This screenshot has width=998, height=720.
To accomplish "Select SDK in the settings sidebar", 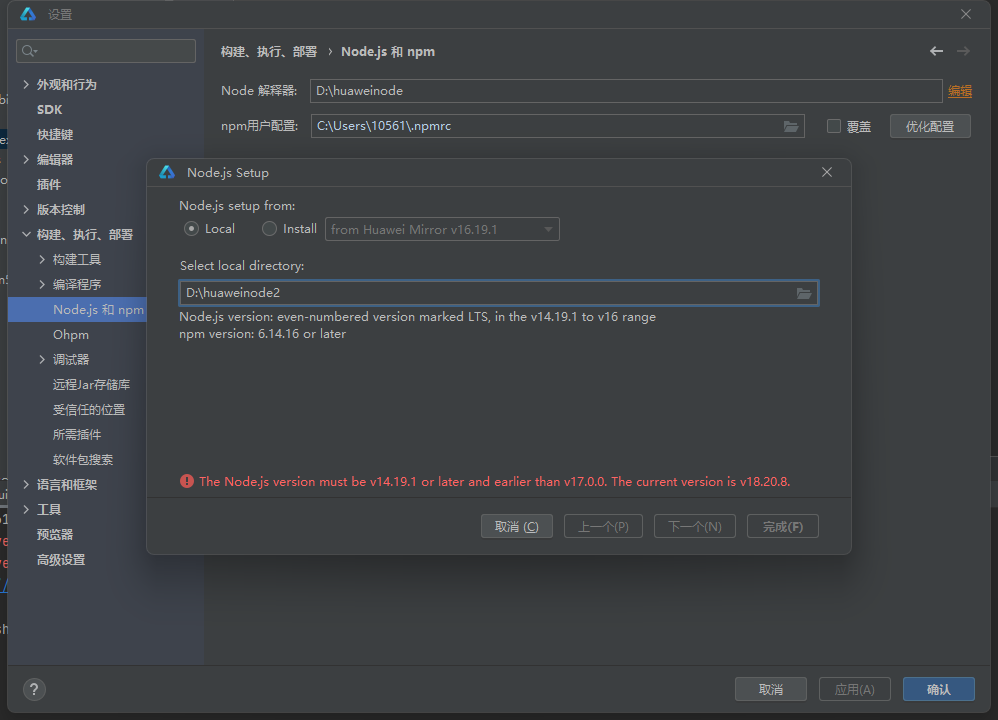I will tap(50, 110).
